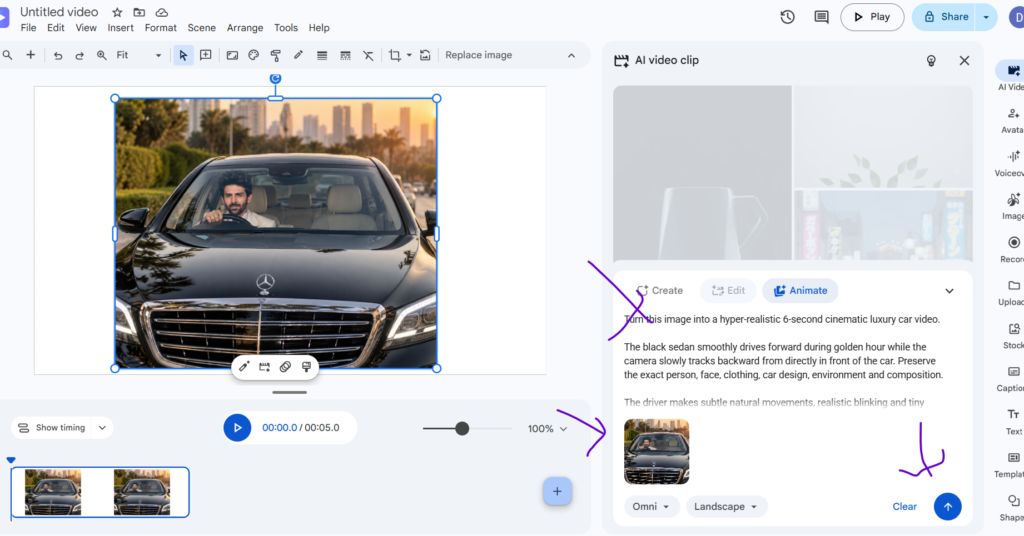Redo the last action
This screenshot has width=1024, height=536.
tap(80, 55)
